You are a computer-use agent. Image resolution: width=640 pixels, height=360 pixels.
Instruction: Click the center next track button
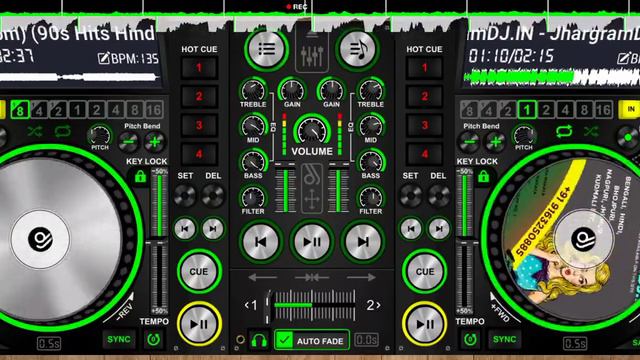[x=363, y=242]
